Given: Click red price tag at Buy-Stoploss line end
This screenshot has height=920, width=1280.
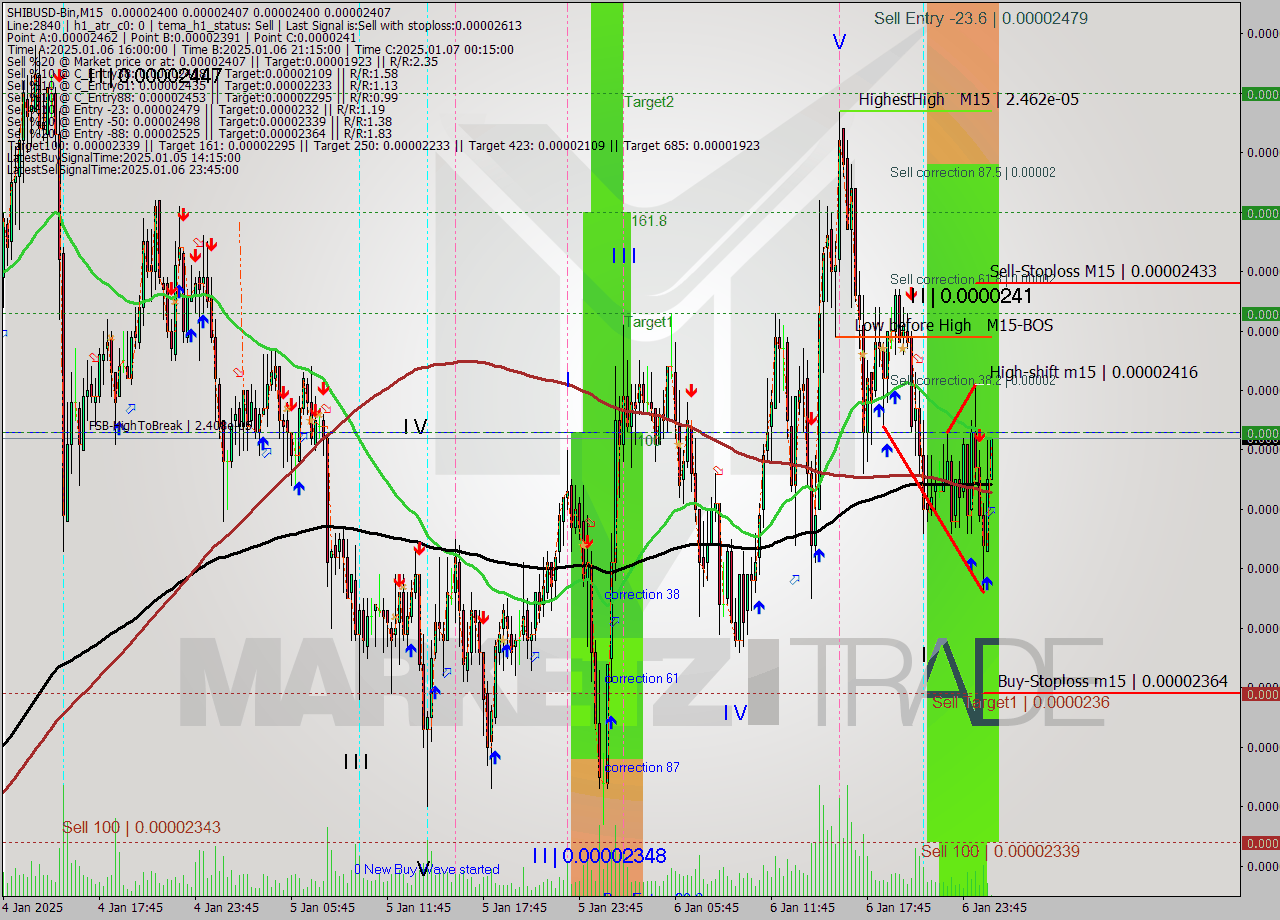Looking at the screenshot, I should pyautogui.click(x=1260, y=693).
